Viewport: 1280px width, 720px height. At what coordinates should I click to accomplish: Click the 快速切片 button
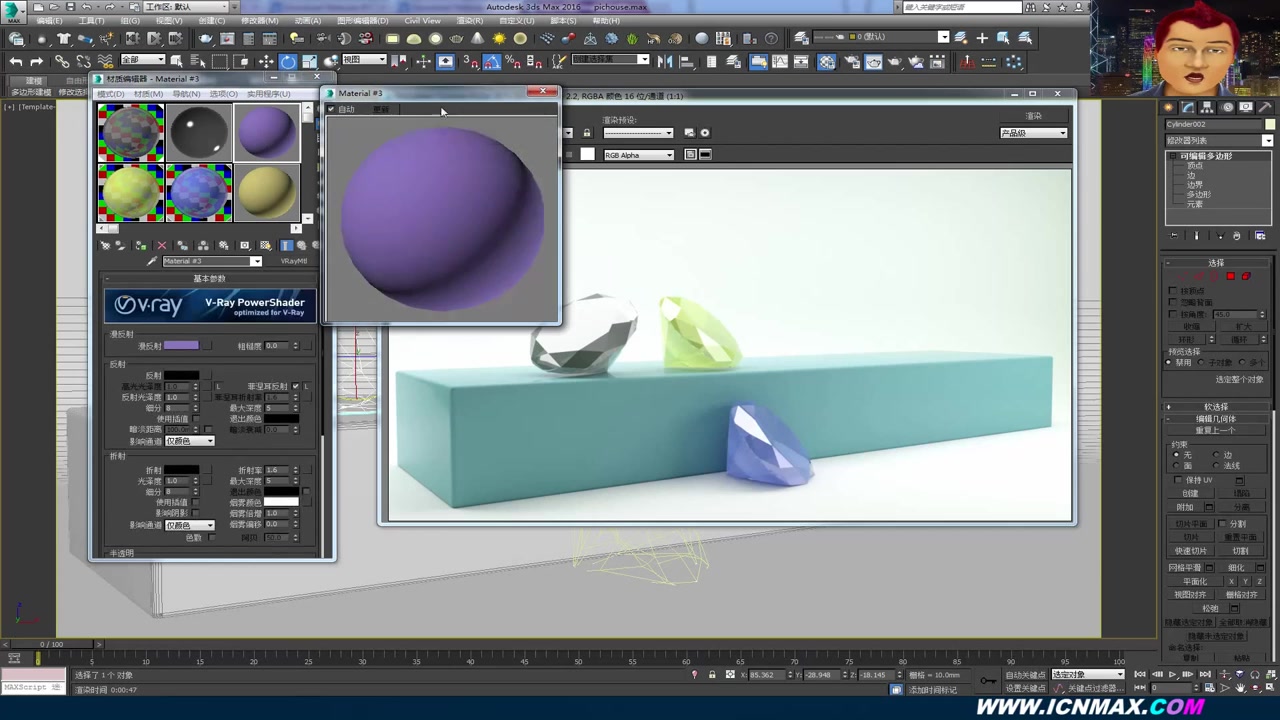(x=1191, y=551)
